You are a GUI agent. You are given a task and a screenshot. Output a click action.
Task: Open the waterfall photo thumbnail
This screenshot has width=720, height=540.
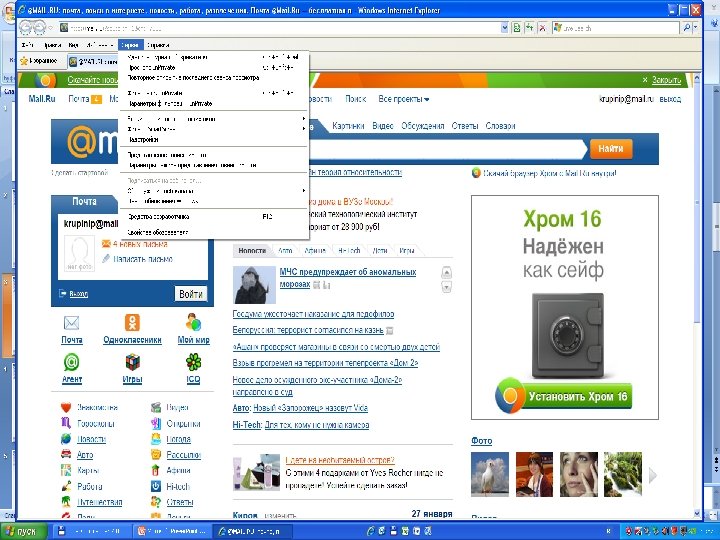coord(623,474)
